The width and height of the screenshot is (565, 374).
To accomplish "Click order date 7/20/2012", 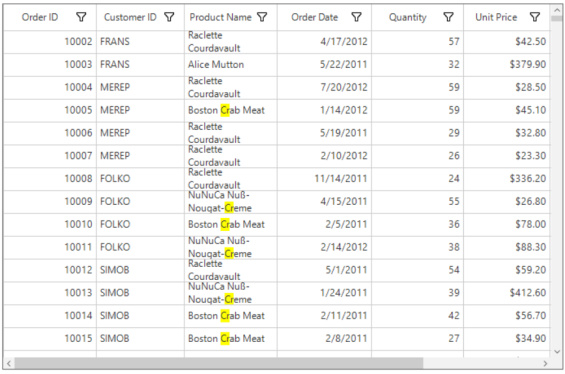I will click(x=324, y=88).
